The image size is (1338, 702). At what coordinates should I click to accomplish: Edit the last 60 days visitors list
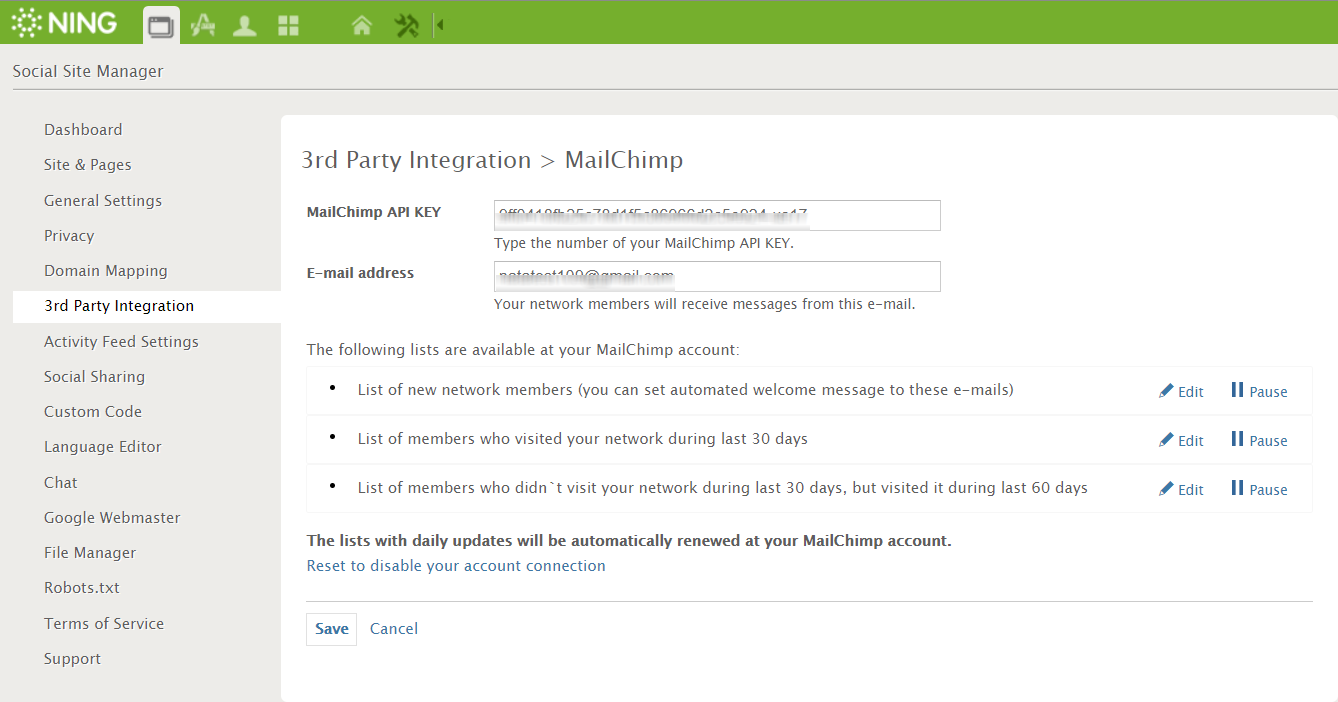(x=1181, y=490)
